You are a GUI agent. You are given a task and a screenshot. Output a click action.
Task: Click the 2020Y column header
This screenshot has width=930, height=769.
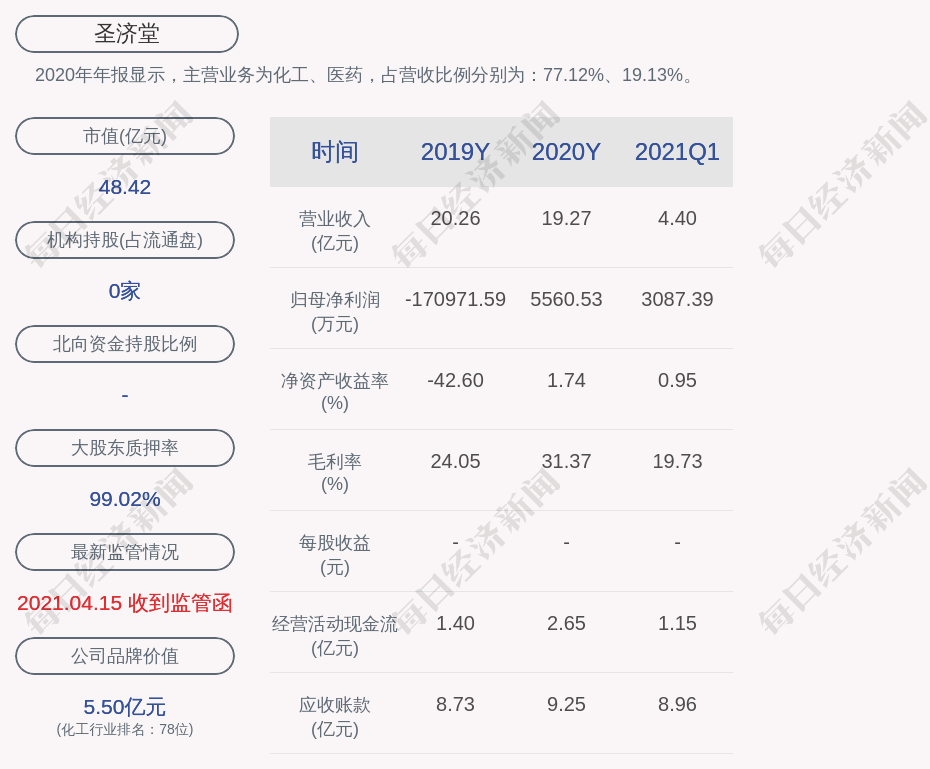(566, 152)
